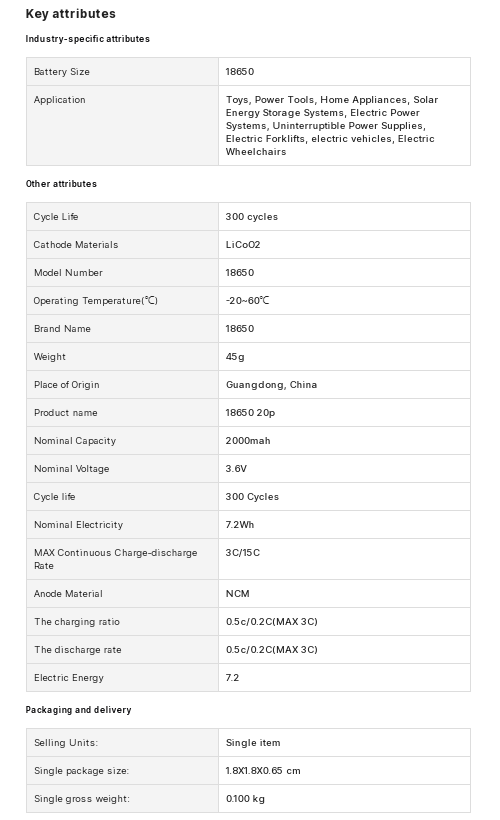Select the Product name value 18650 20p
The height and width of the screenshot is (820, 500).
click(250, 413)
